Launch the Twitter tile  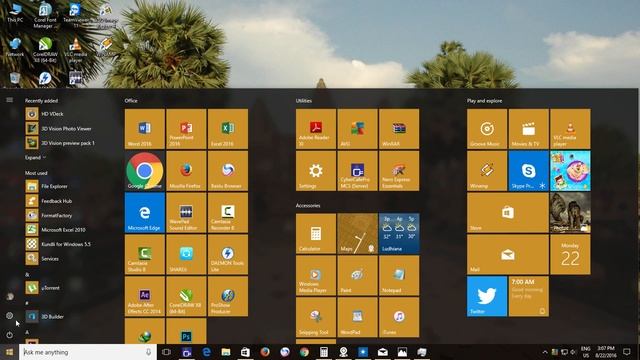487,296
